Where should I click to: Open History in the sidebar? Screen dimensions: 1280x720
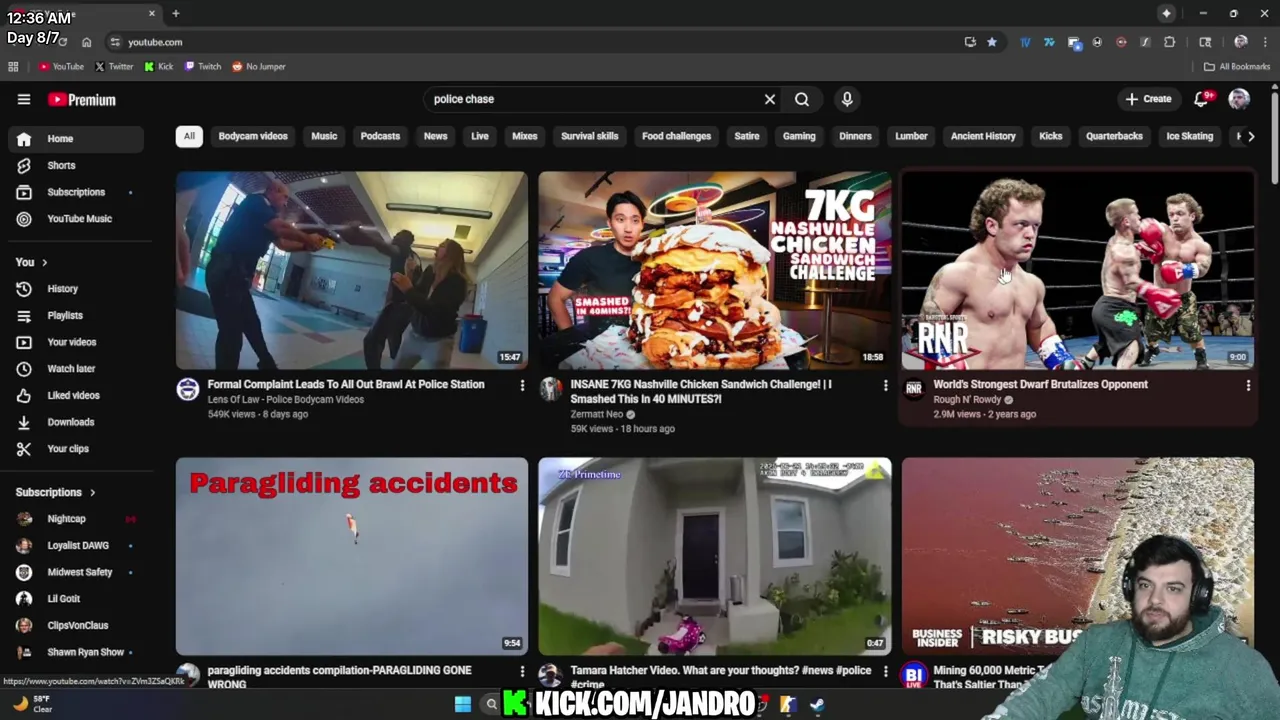click(x=76, y=289)
